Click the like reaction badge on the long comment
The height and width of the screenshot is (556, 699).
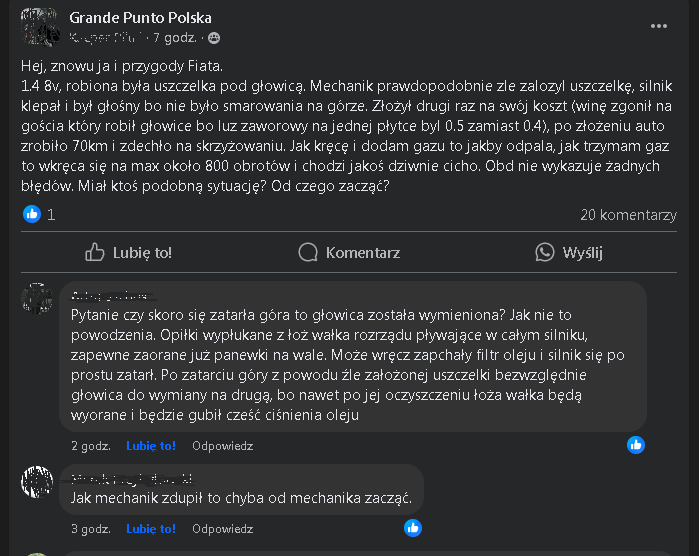(635, 445)
